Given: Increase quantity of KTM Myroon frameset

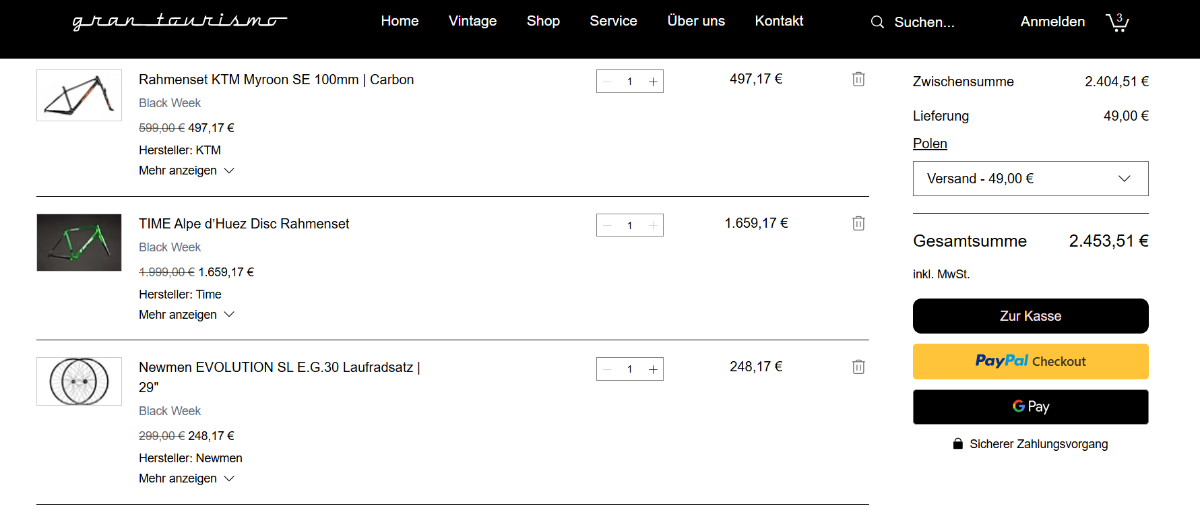Looking at the screenshot, I should point(653,82).
